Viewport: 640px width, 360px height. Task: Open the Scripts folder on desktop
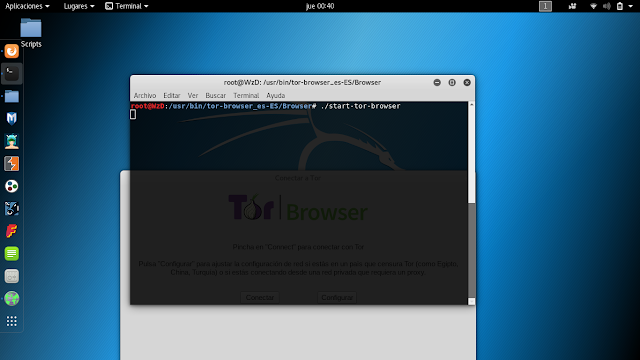(31, 33)
